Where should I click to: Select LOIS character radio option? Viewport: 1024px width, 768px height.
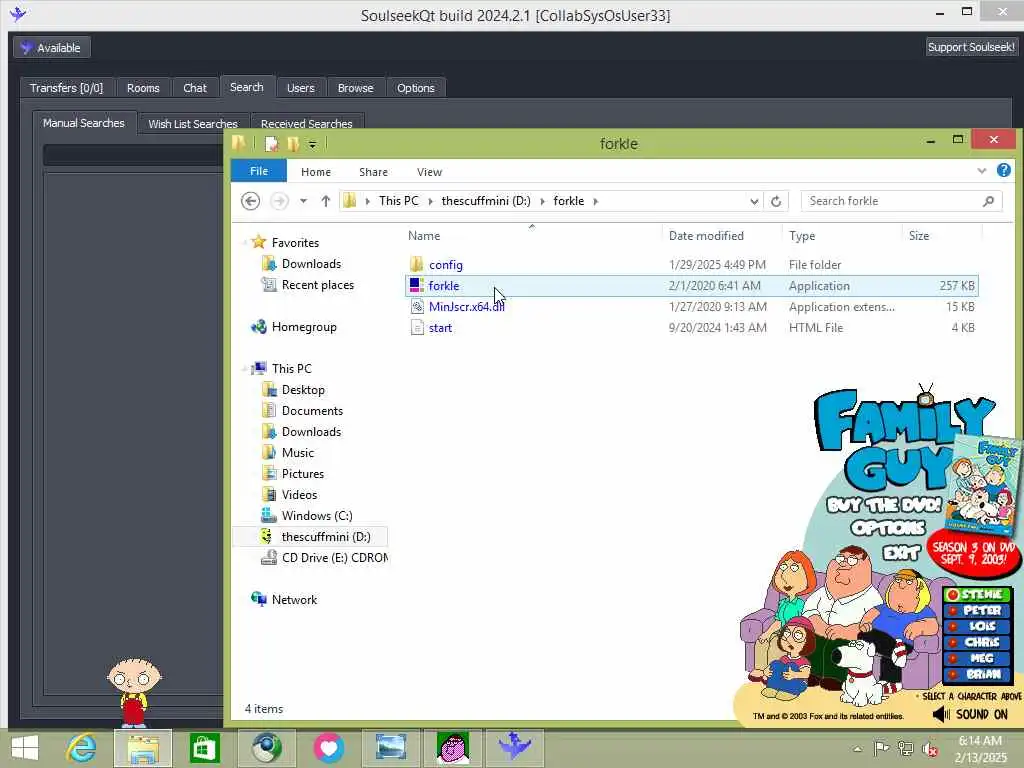point(977,626)
